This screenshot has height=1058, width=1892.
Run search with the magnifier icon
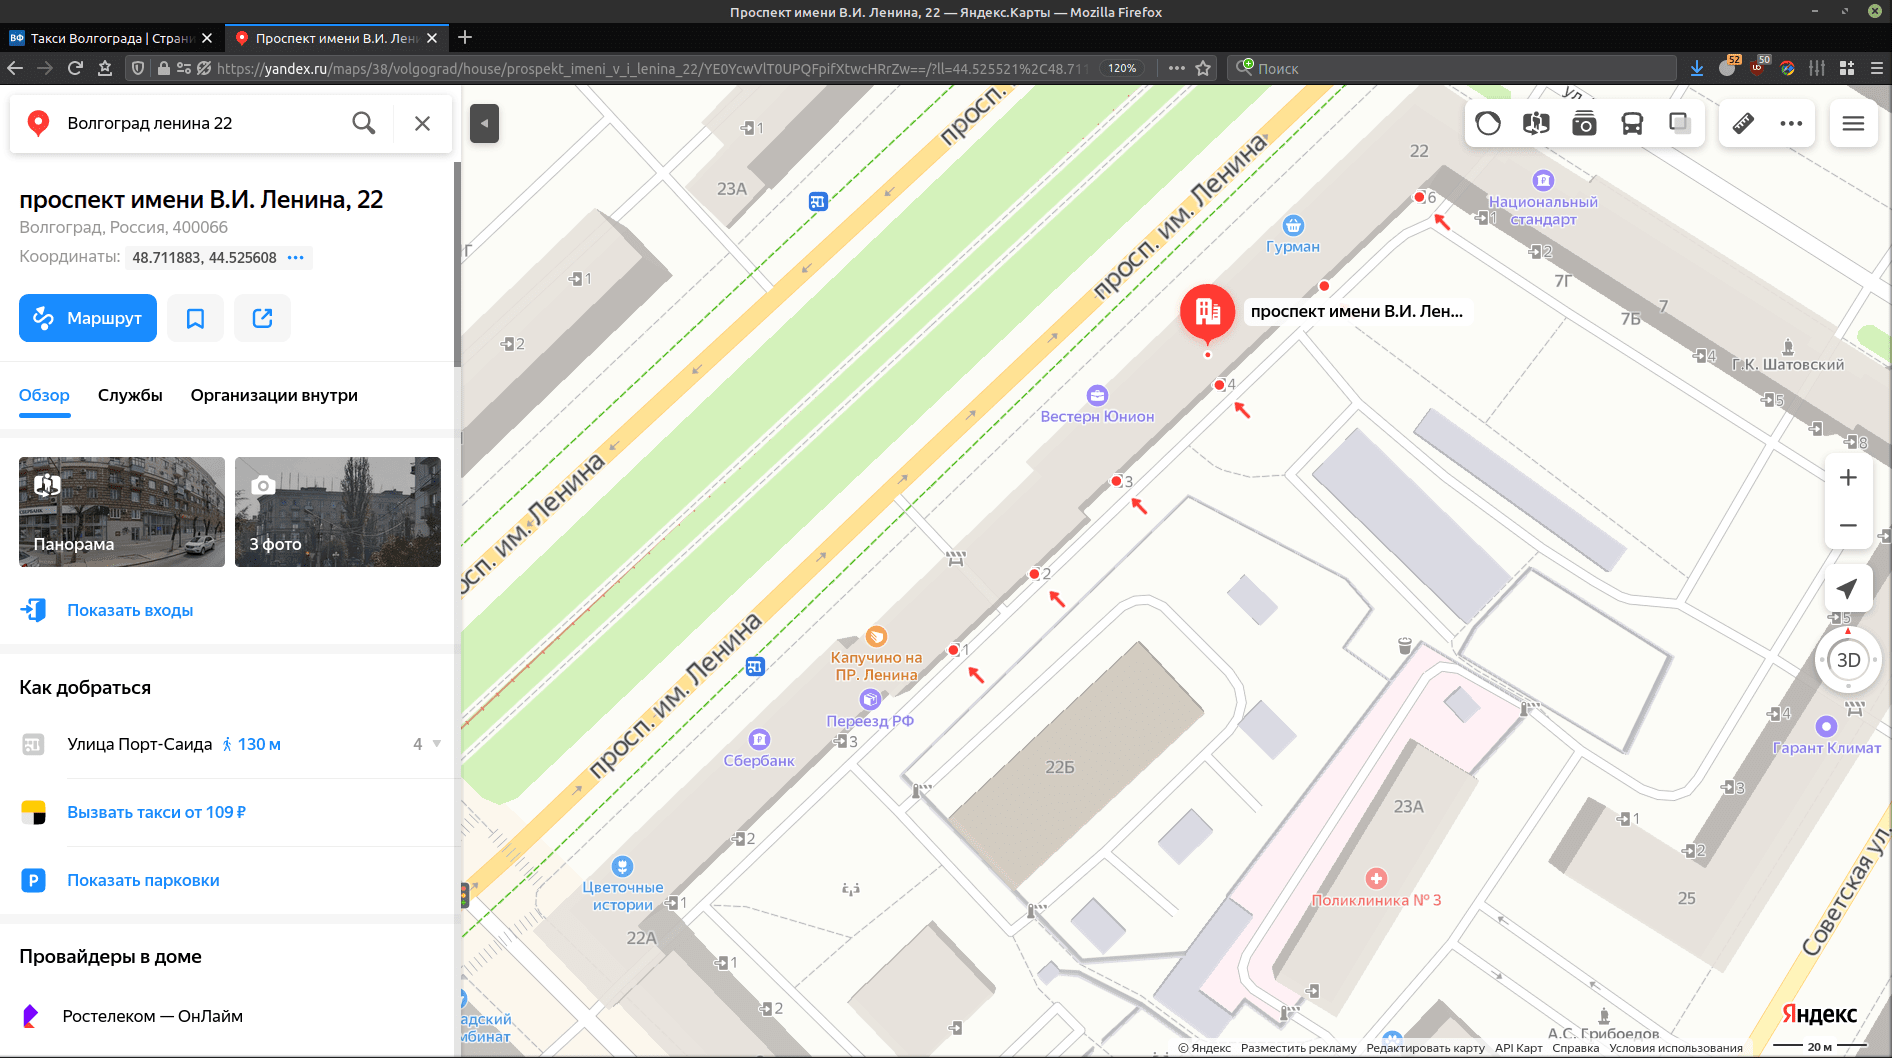tap(364, 123)
